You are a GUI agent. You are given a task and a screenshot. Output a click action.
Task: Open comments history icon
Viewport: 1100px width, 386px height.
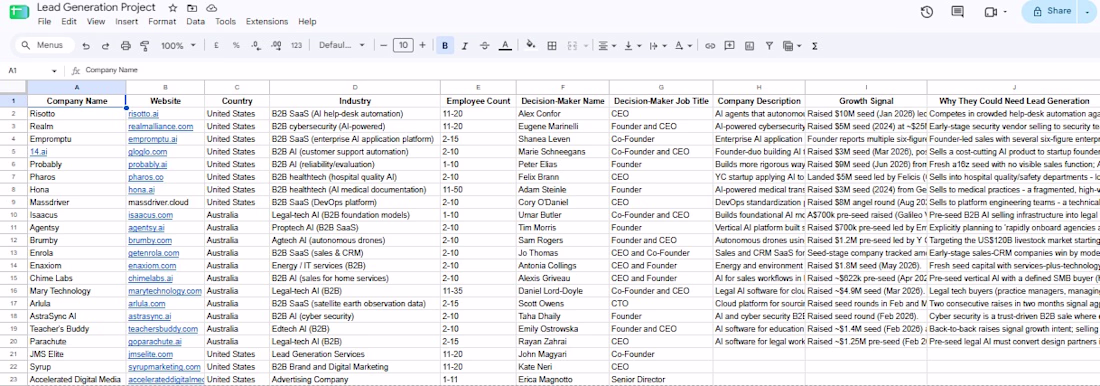click(x=957, y=12)
